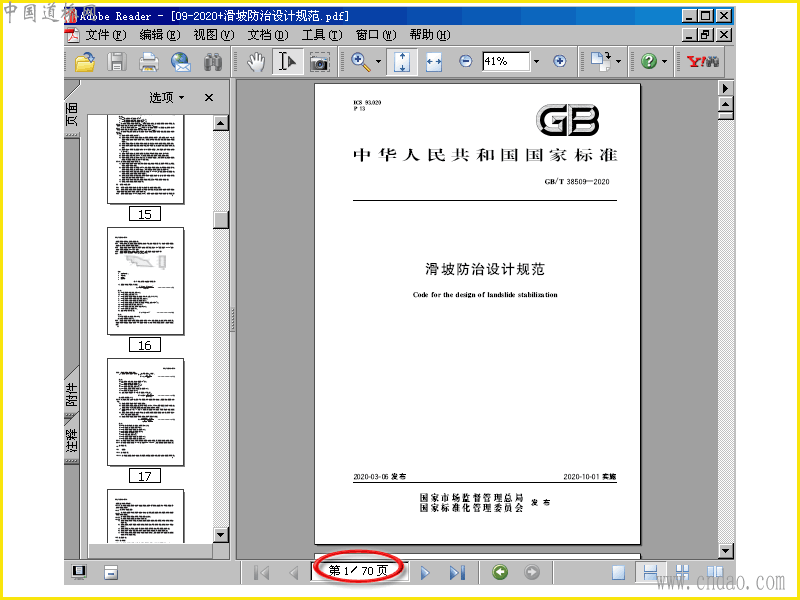The width and height of the screenshot is (800, 600).
Task: Open Help with the question mark icon
Action: tap(649, 62)
